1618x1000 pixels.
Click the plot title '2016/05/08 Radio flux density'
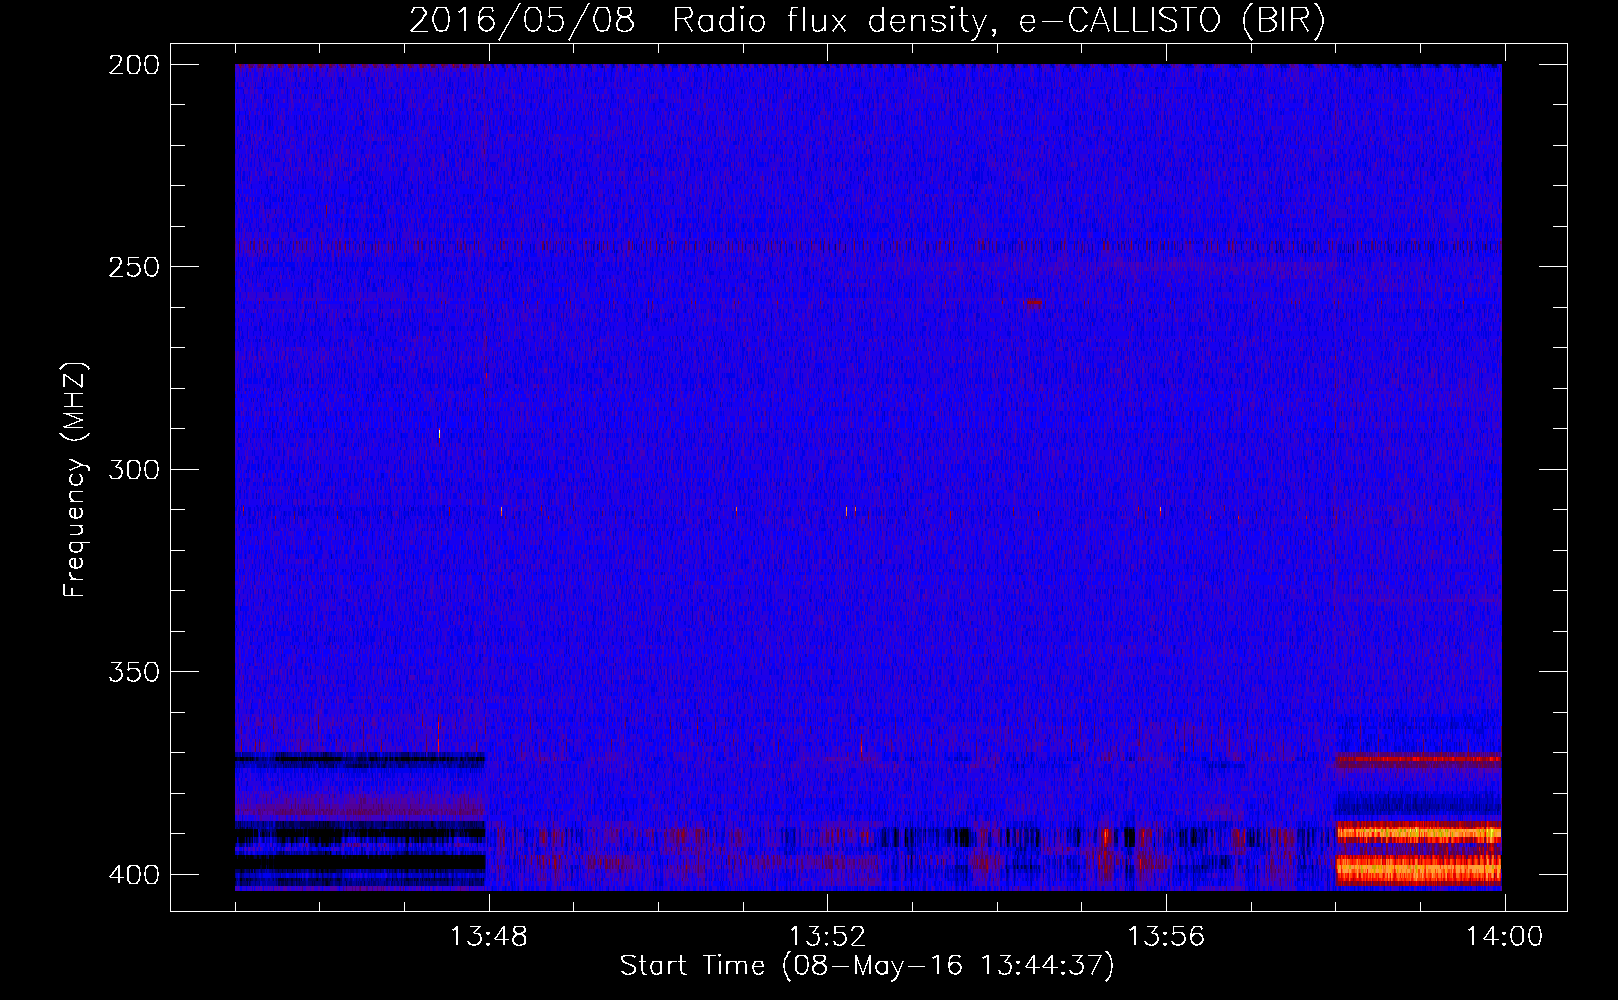click(x=698, y=21)
